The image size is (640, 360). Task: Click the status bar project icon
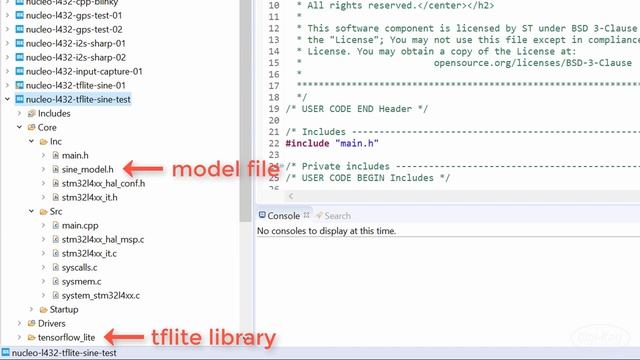[x=5, y=353]
